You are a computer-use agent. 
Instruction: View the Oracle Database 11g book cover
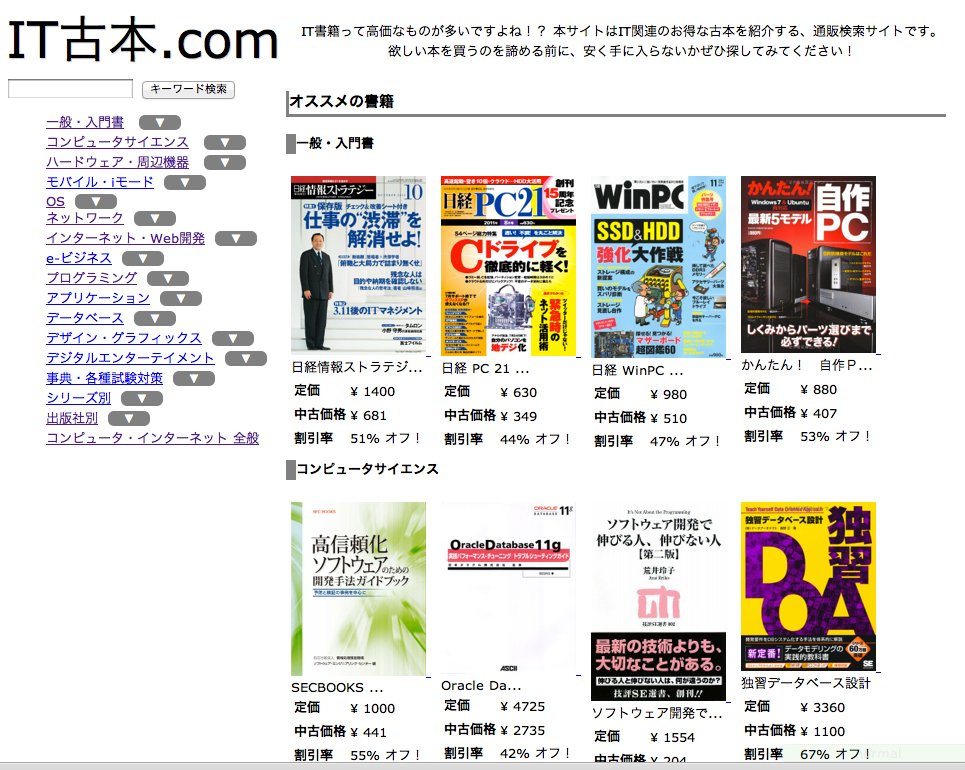508,590
